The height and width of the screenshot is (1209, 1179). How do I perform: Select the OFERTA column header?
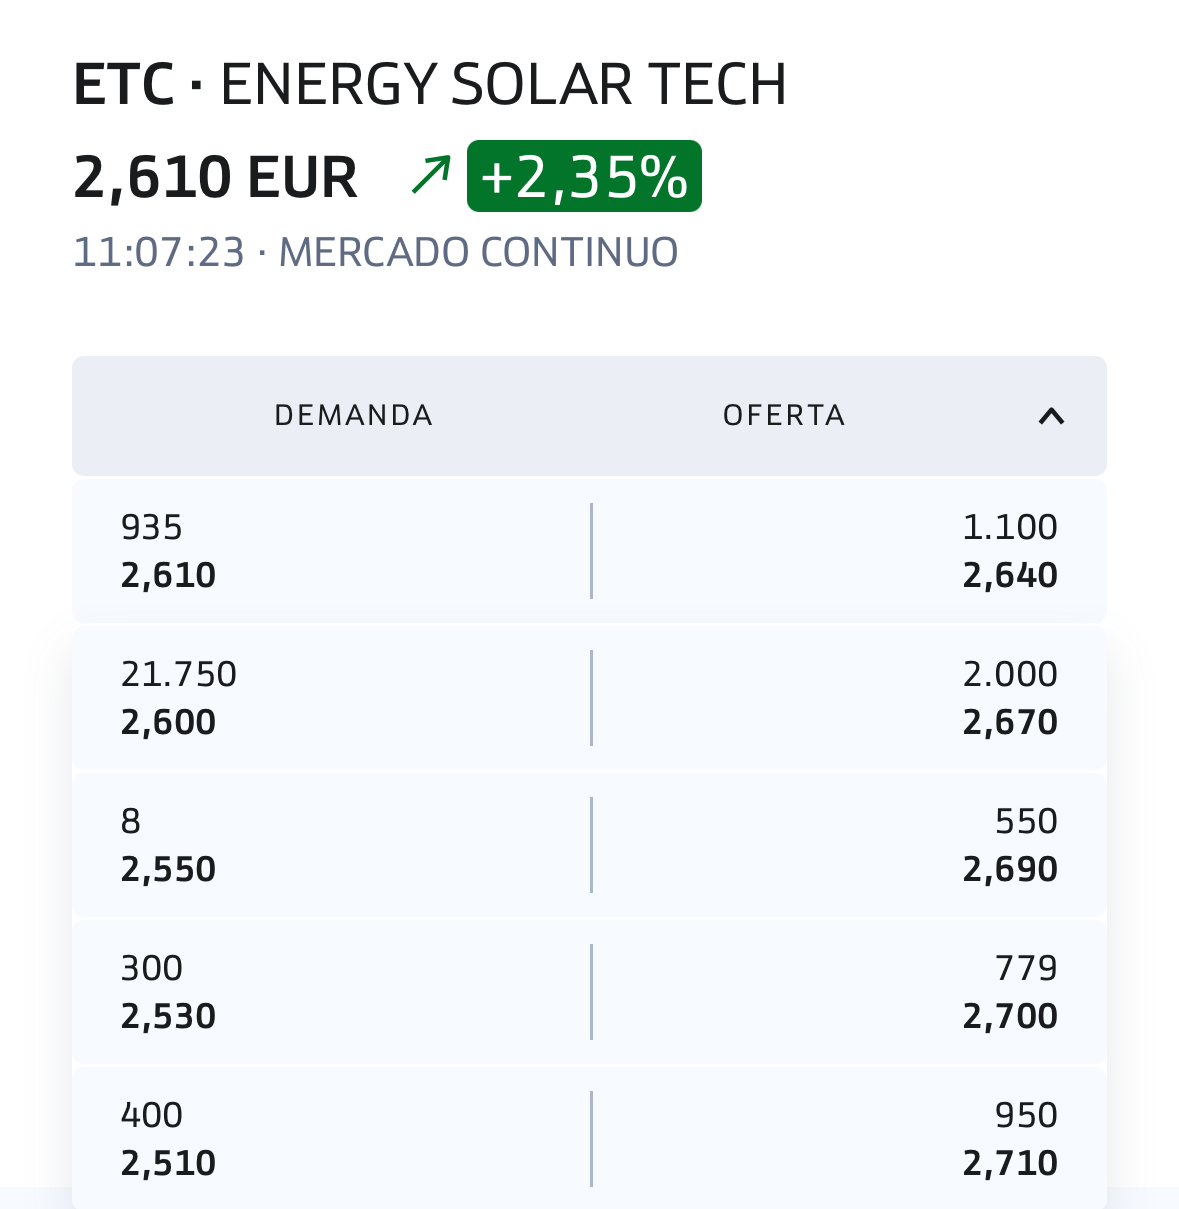(784, 416)
